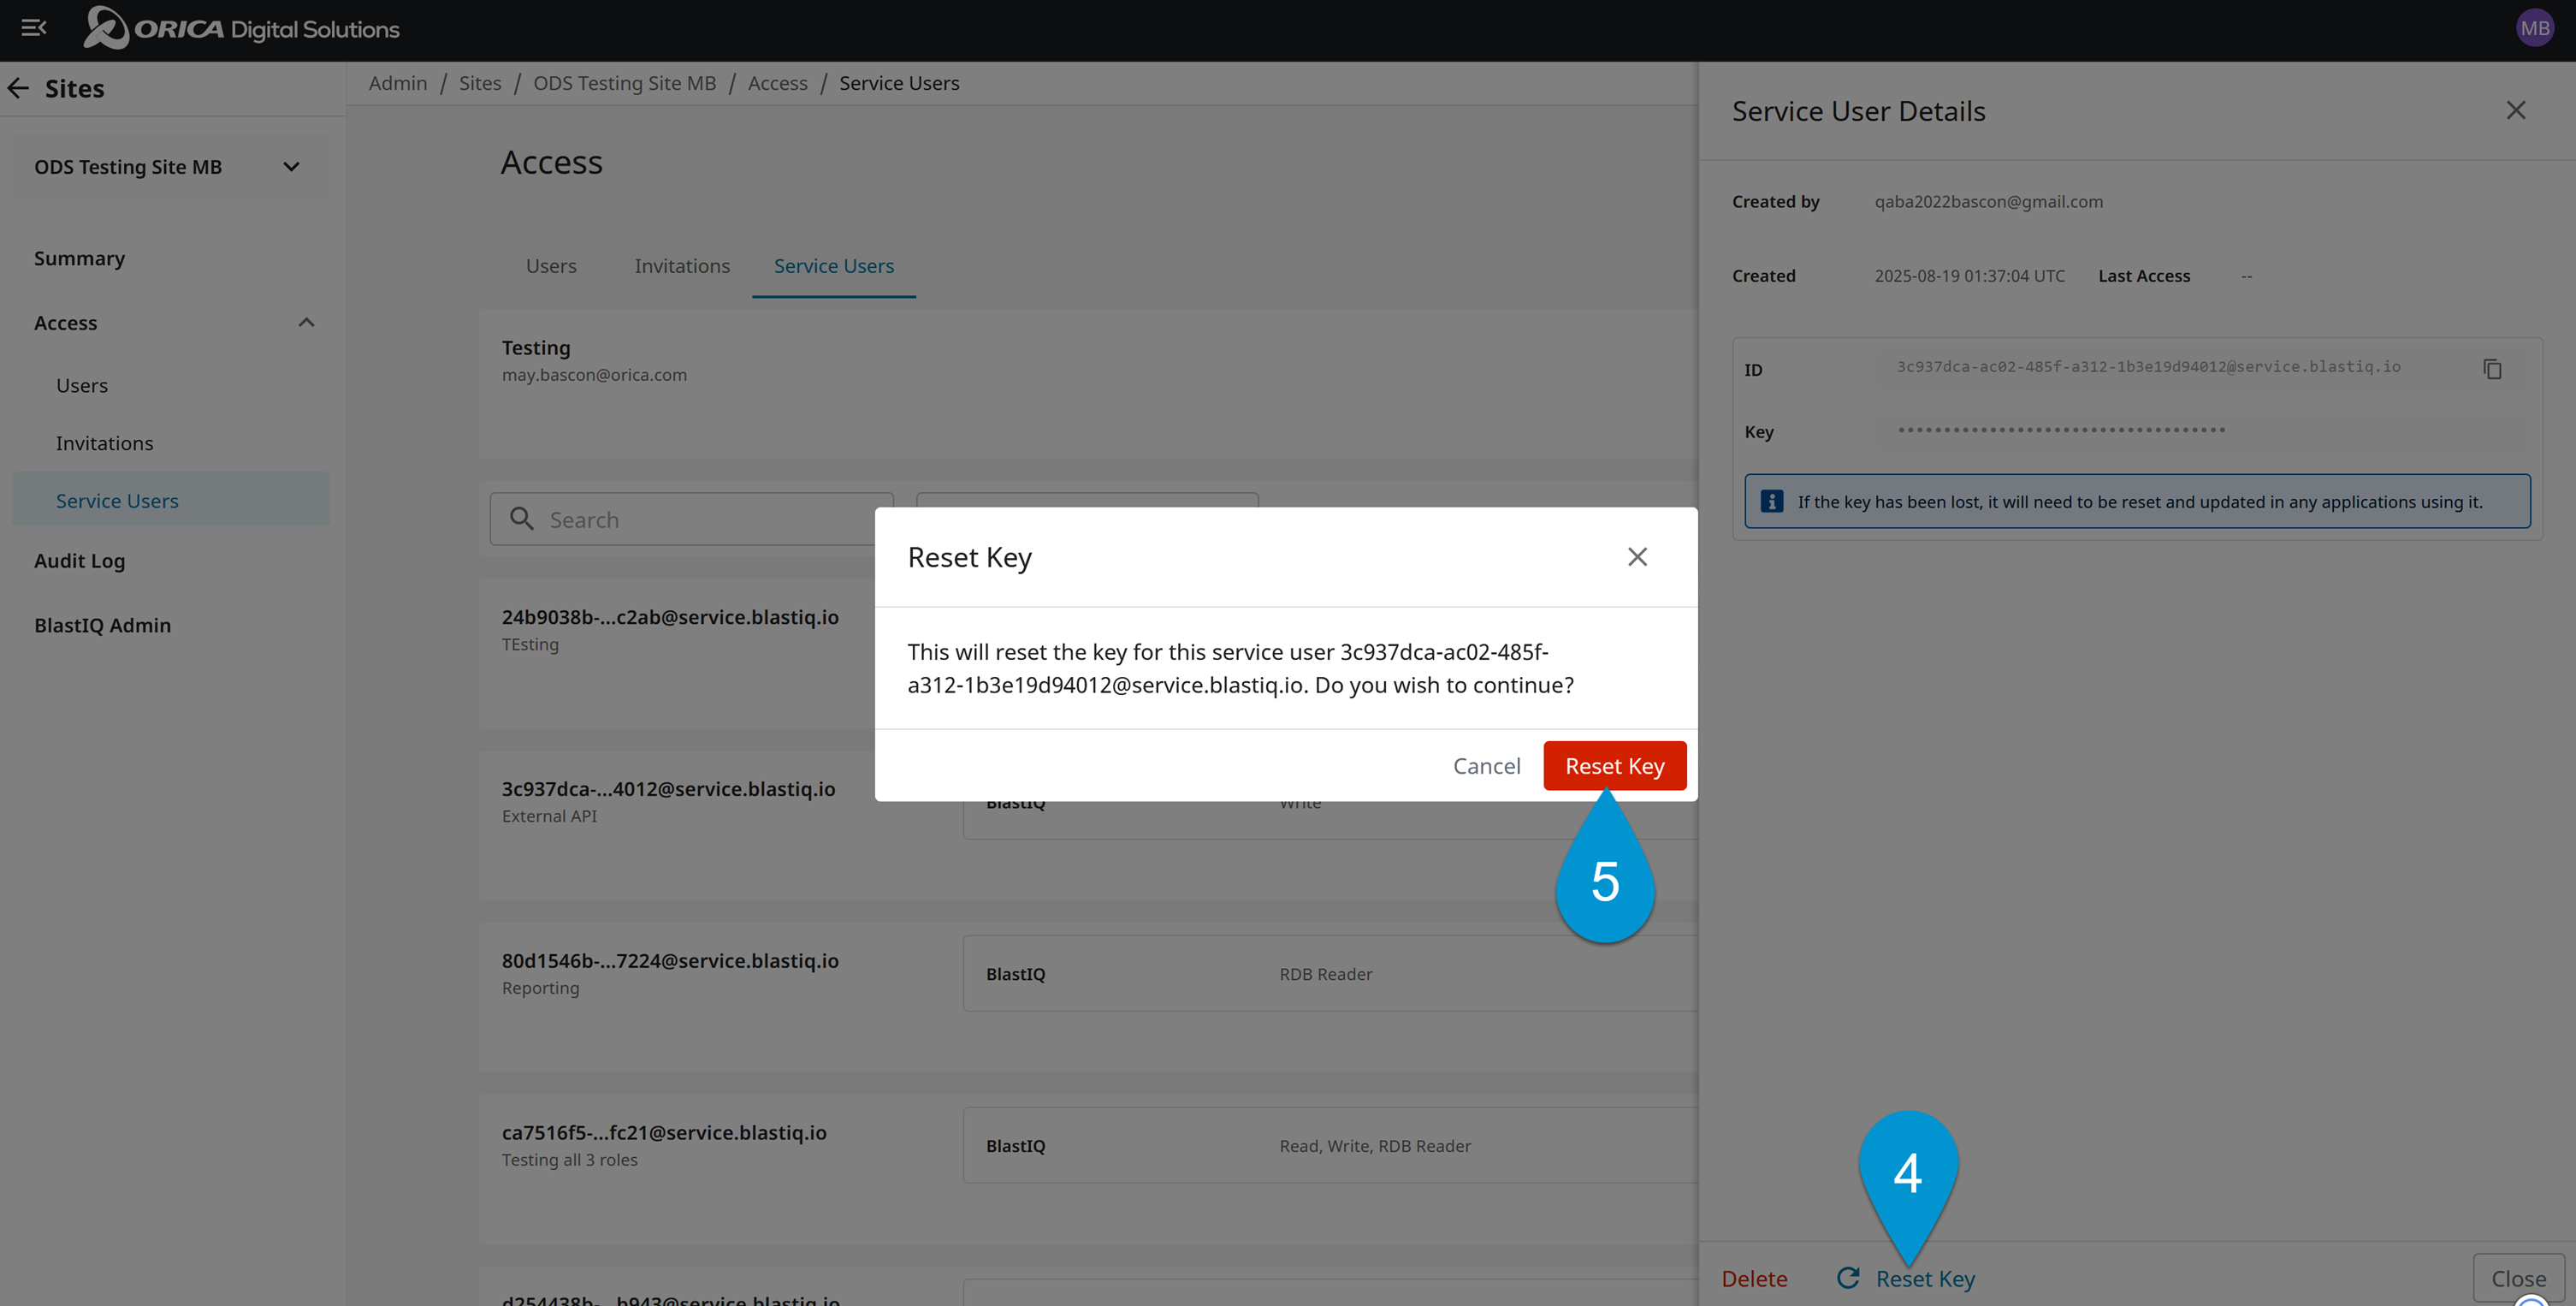
Task: Open Audit Log in the sidebar
Action: click(79, 561)
